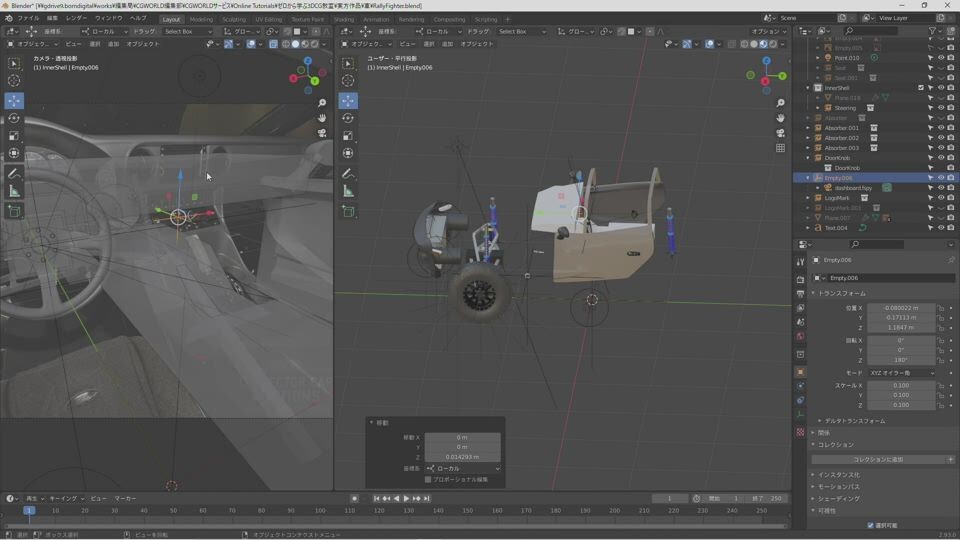
Task: Open the XYZ オイラー角 rotation mode dropdown
Action: [x=901, y=373]
